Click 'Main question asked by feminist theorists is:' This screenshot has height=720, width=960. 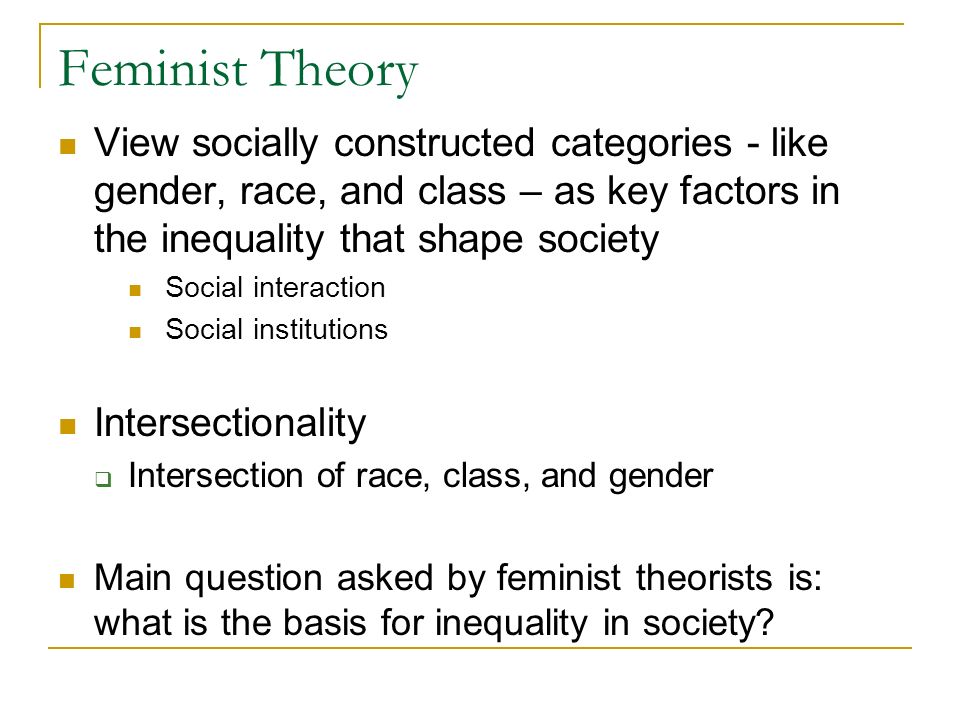458,579
